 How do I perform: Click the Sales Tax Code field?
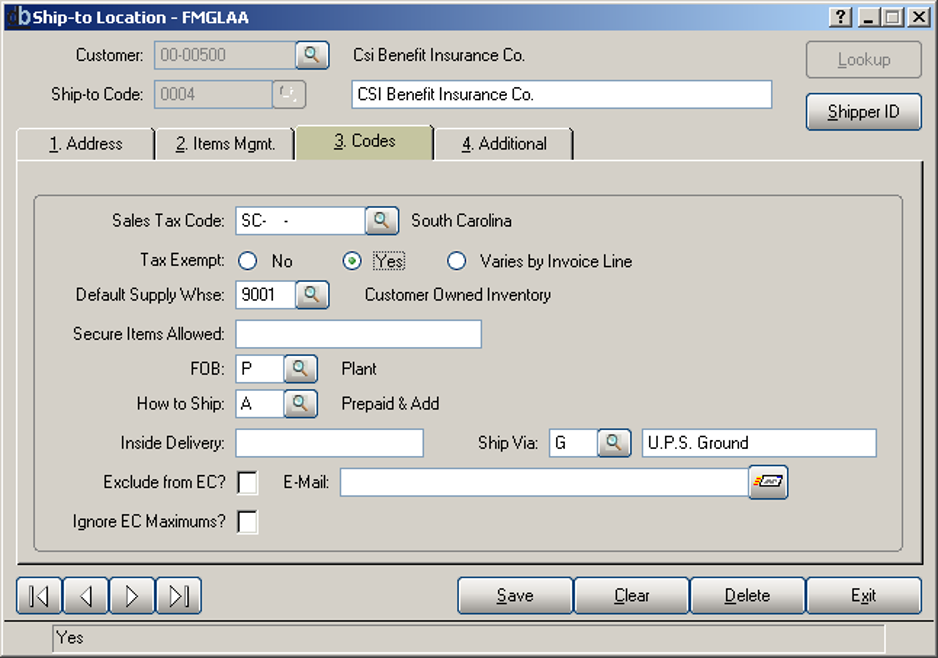300,221
